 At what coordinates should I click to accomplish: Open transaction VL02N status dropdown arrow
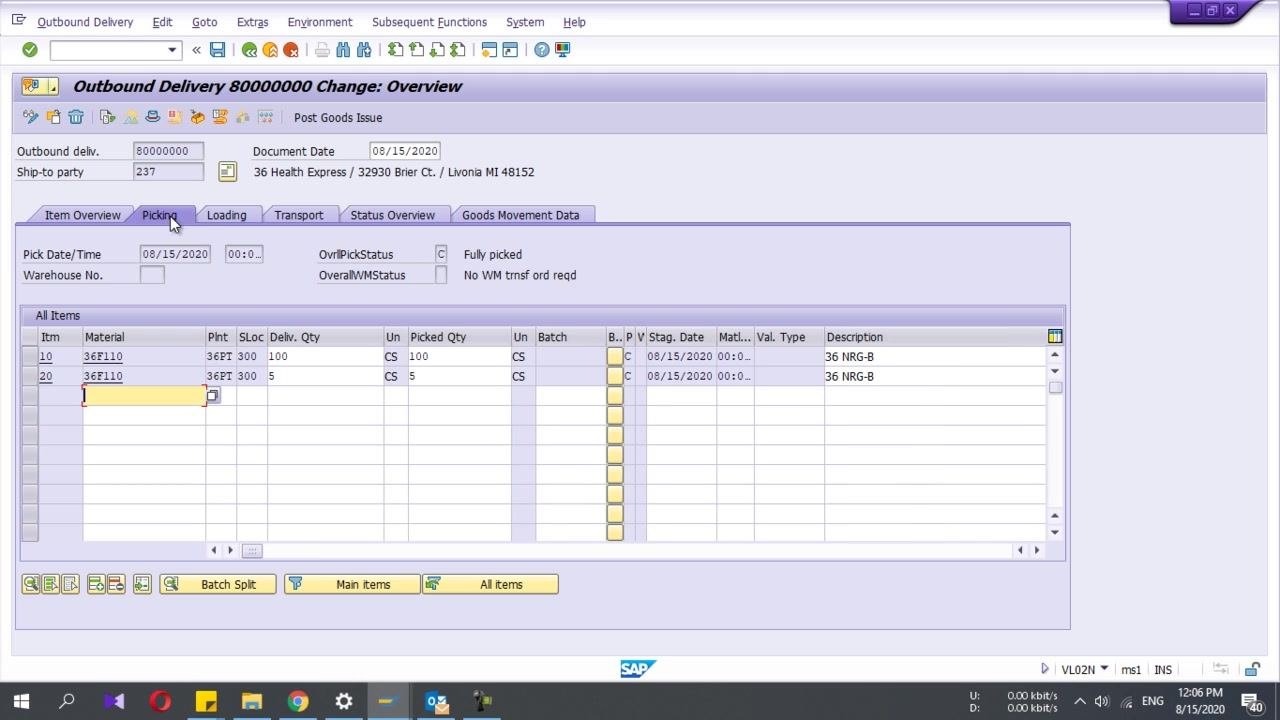(1104, 669)
